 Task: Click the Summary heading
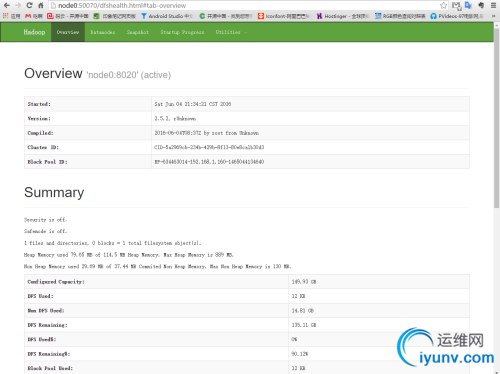54,192
